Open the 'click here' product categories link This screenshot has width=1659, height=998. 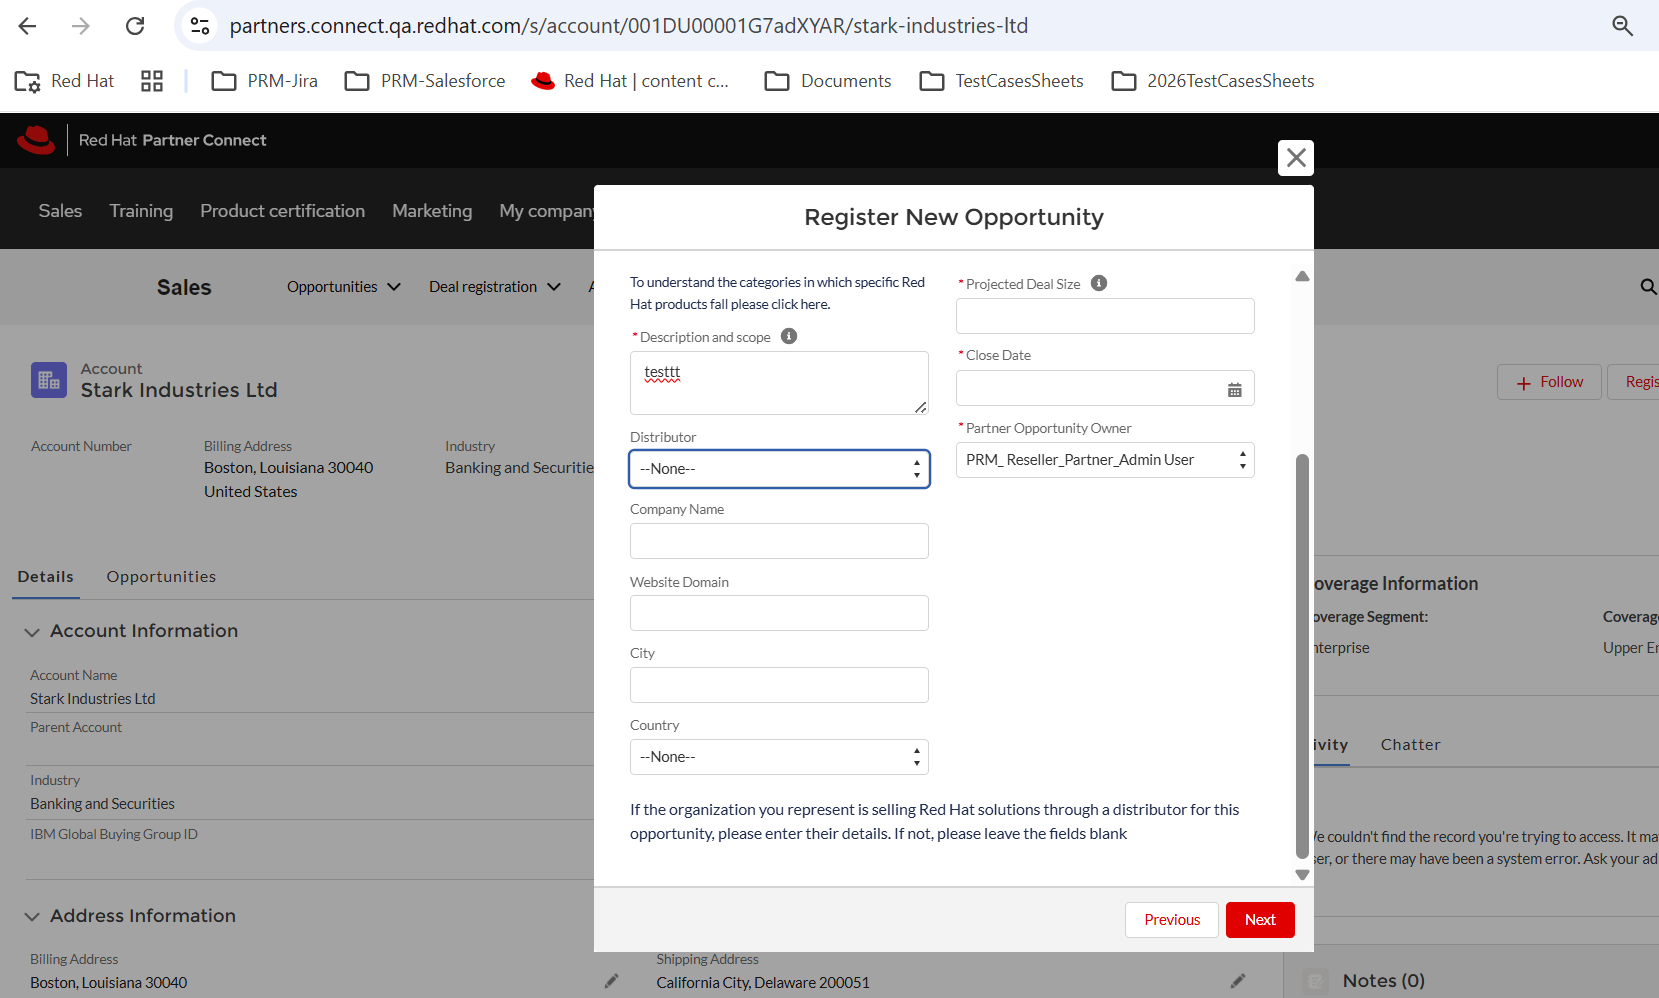800,304
